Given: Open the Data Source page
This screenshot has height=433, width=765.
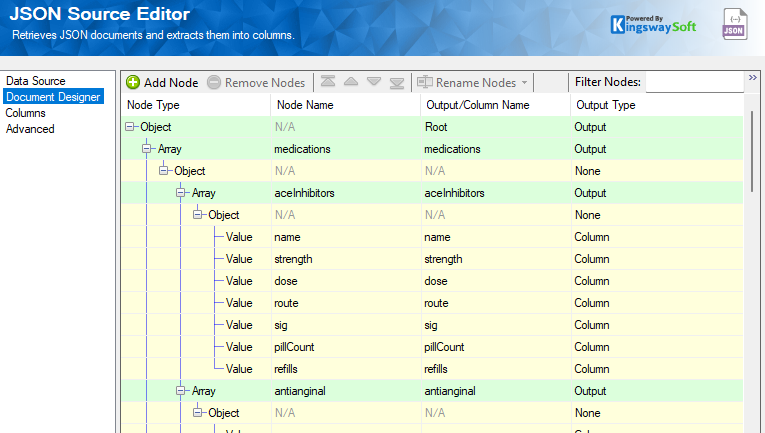Looking at the screenshot, I should tap(36, 81).
